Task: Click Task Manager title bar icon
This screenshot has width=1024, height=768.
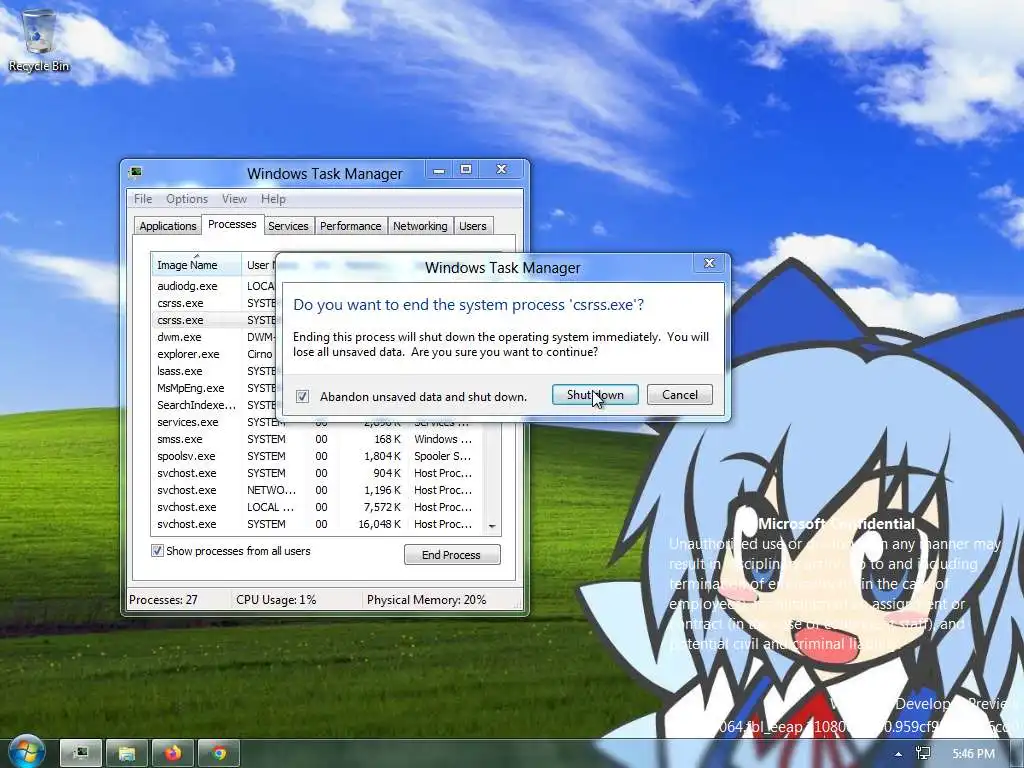Action: pos(136,172)
